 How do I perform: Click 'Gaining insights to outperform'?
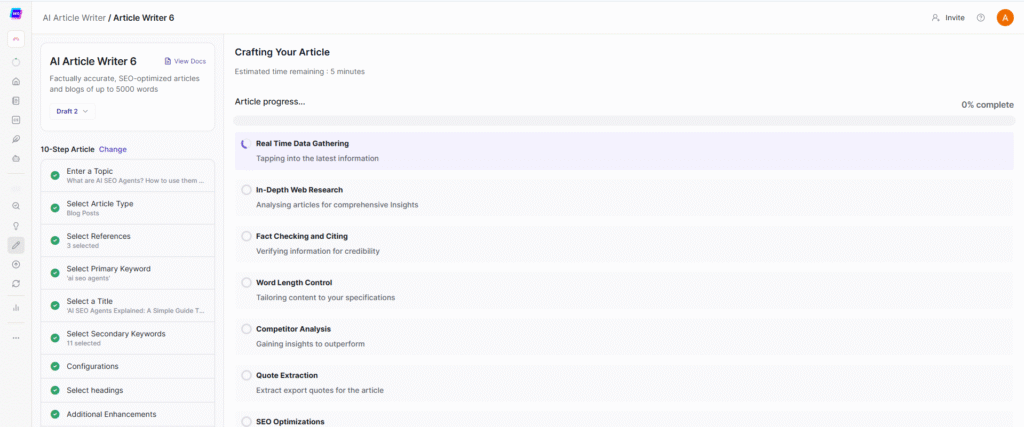tap(310, 344)
